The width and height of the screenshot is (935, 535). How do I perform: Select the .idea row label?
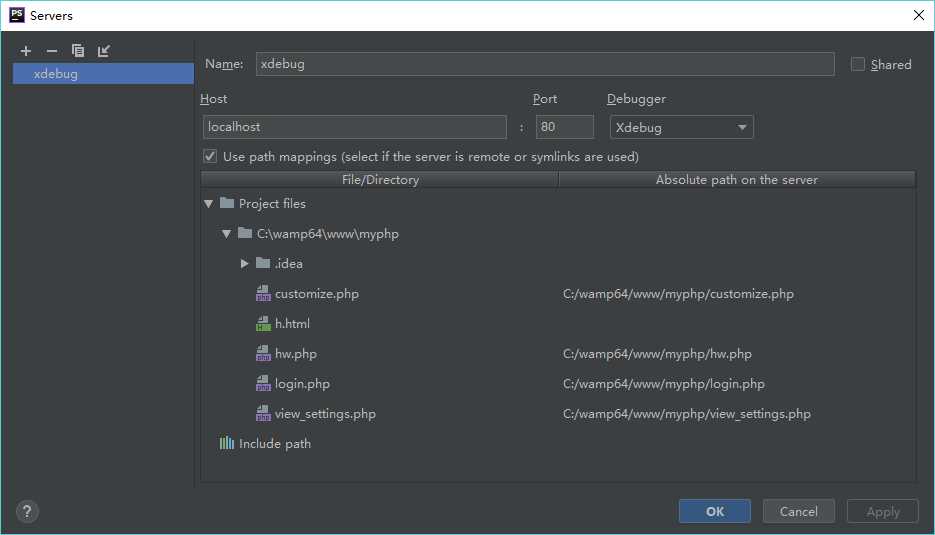click(x=289, y=264)
